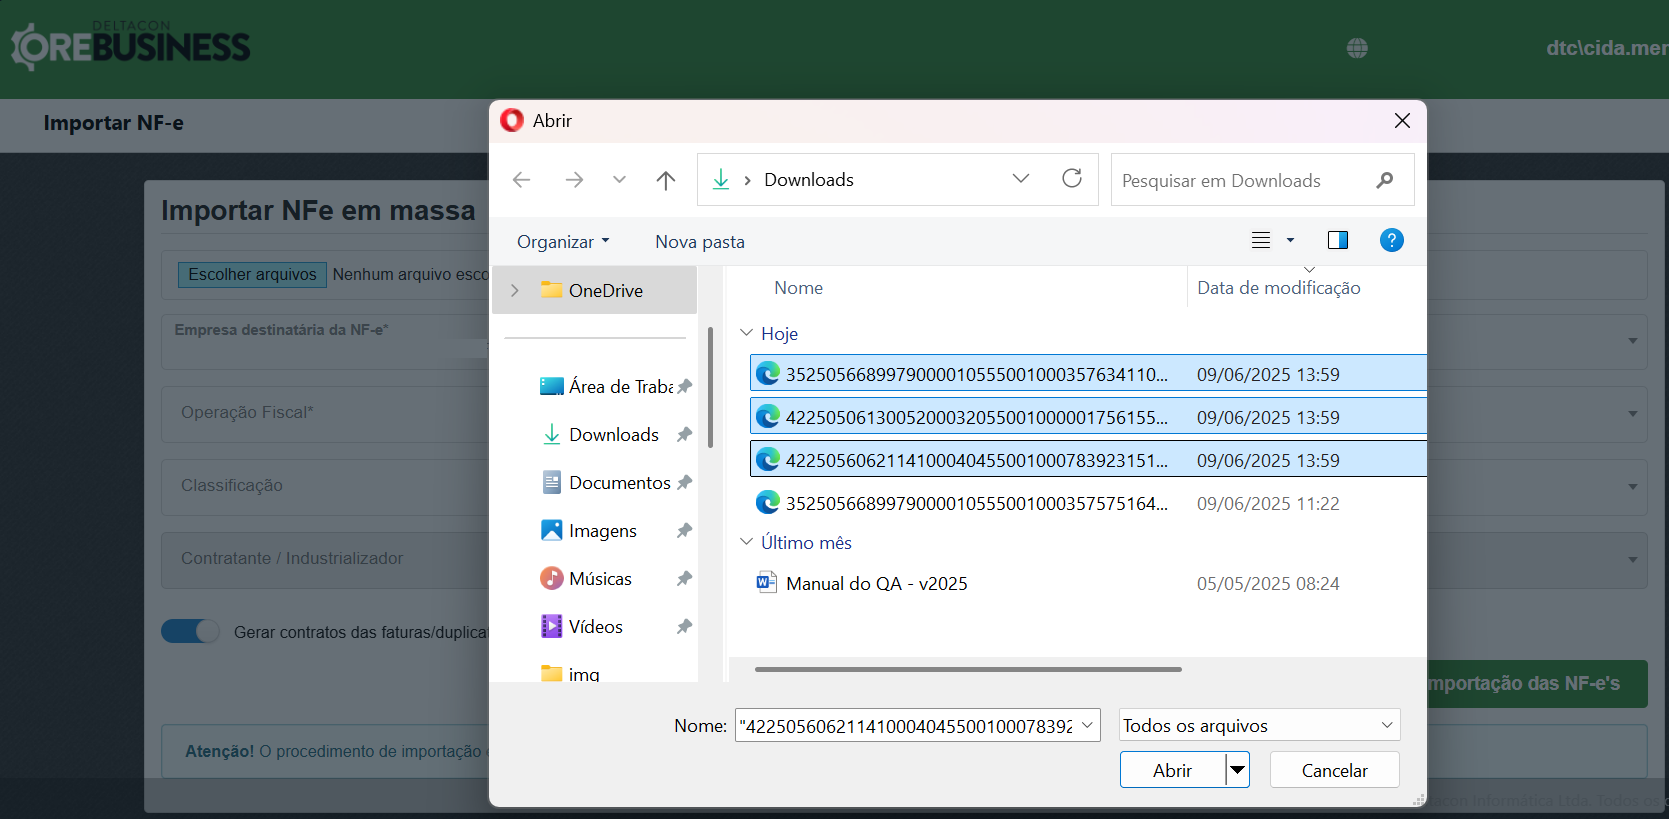Toggle Gerar contratos das faturas switch
The image size is (1669, 819).
coord(190,631)
